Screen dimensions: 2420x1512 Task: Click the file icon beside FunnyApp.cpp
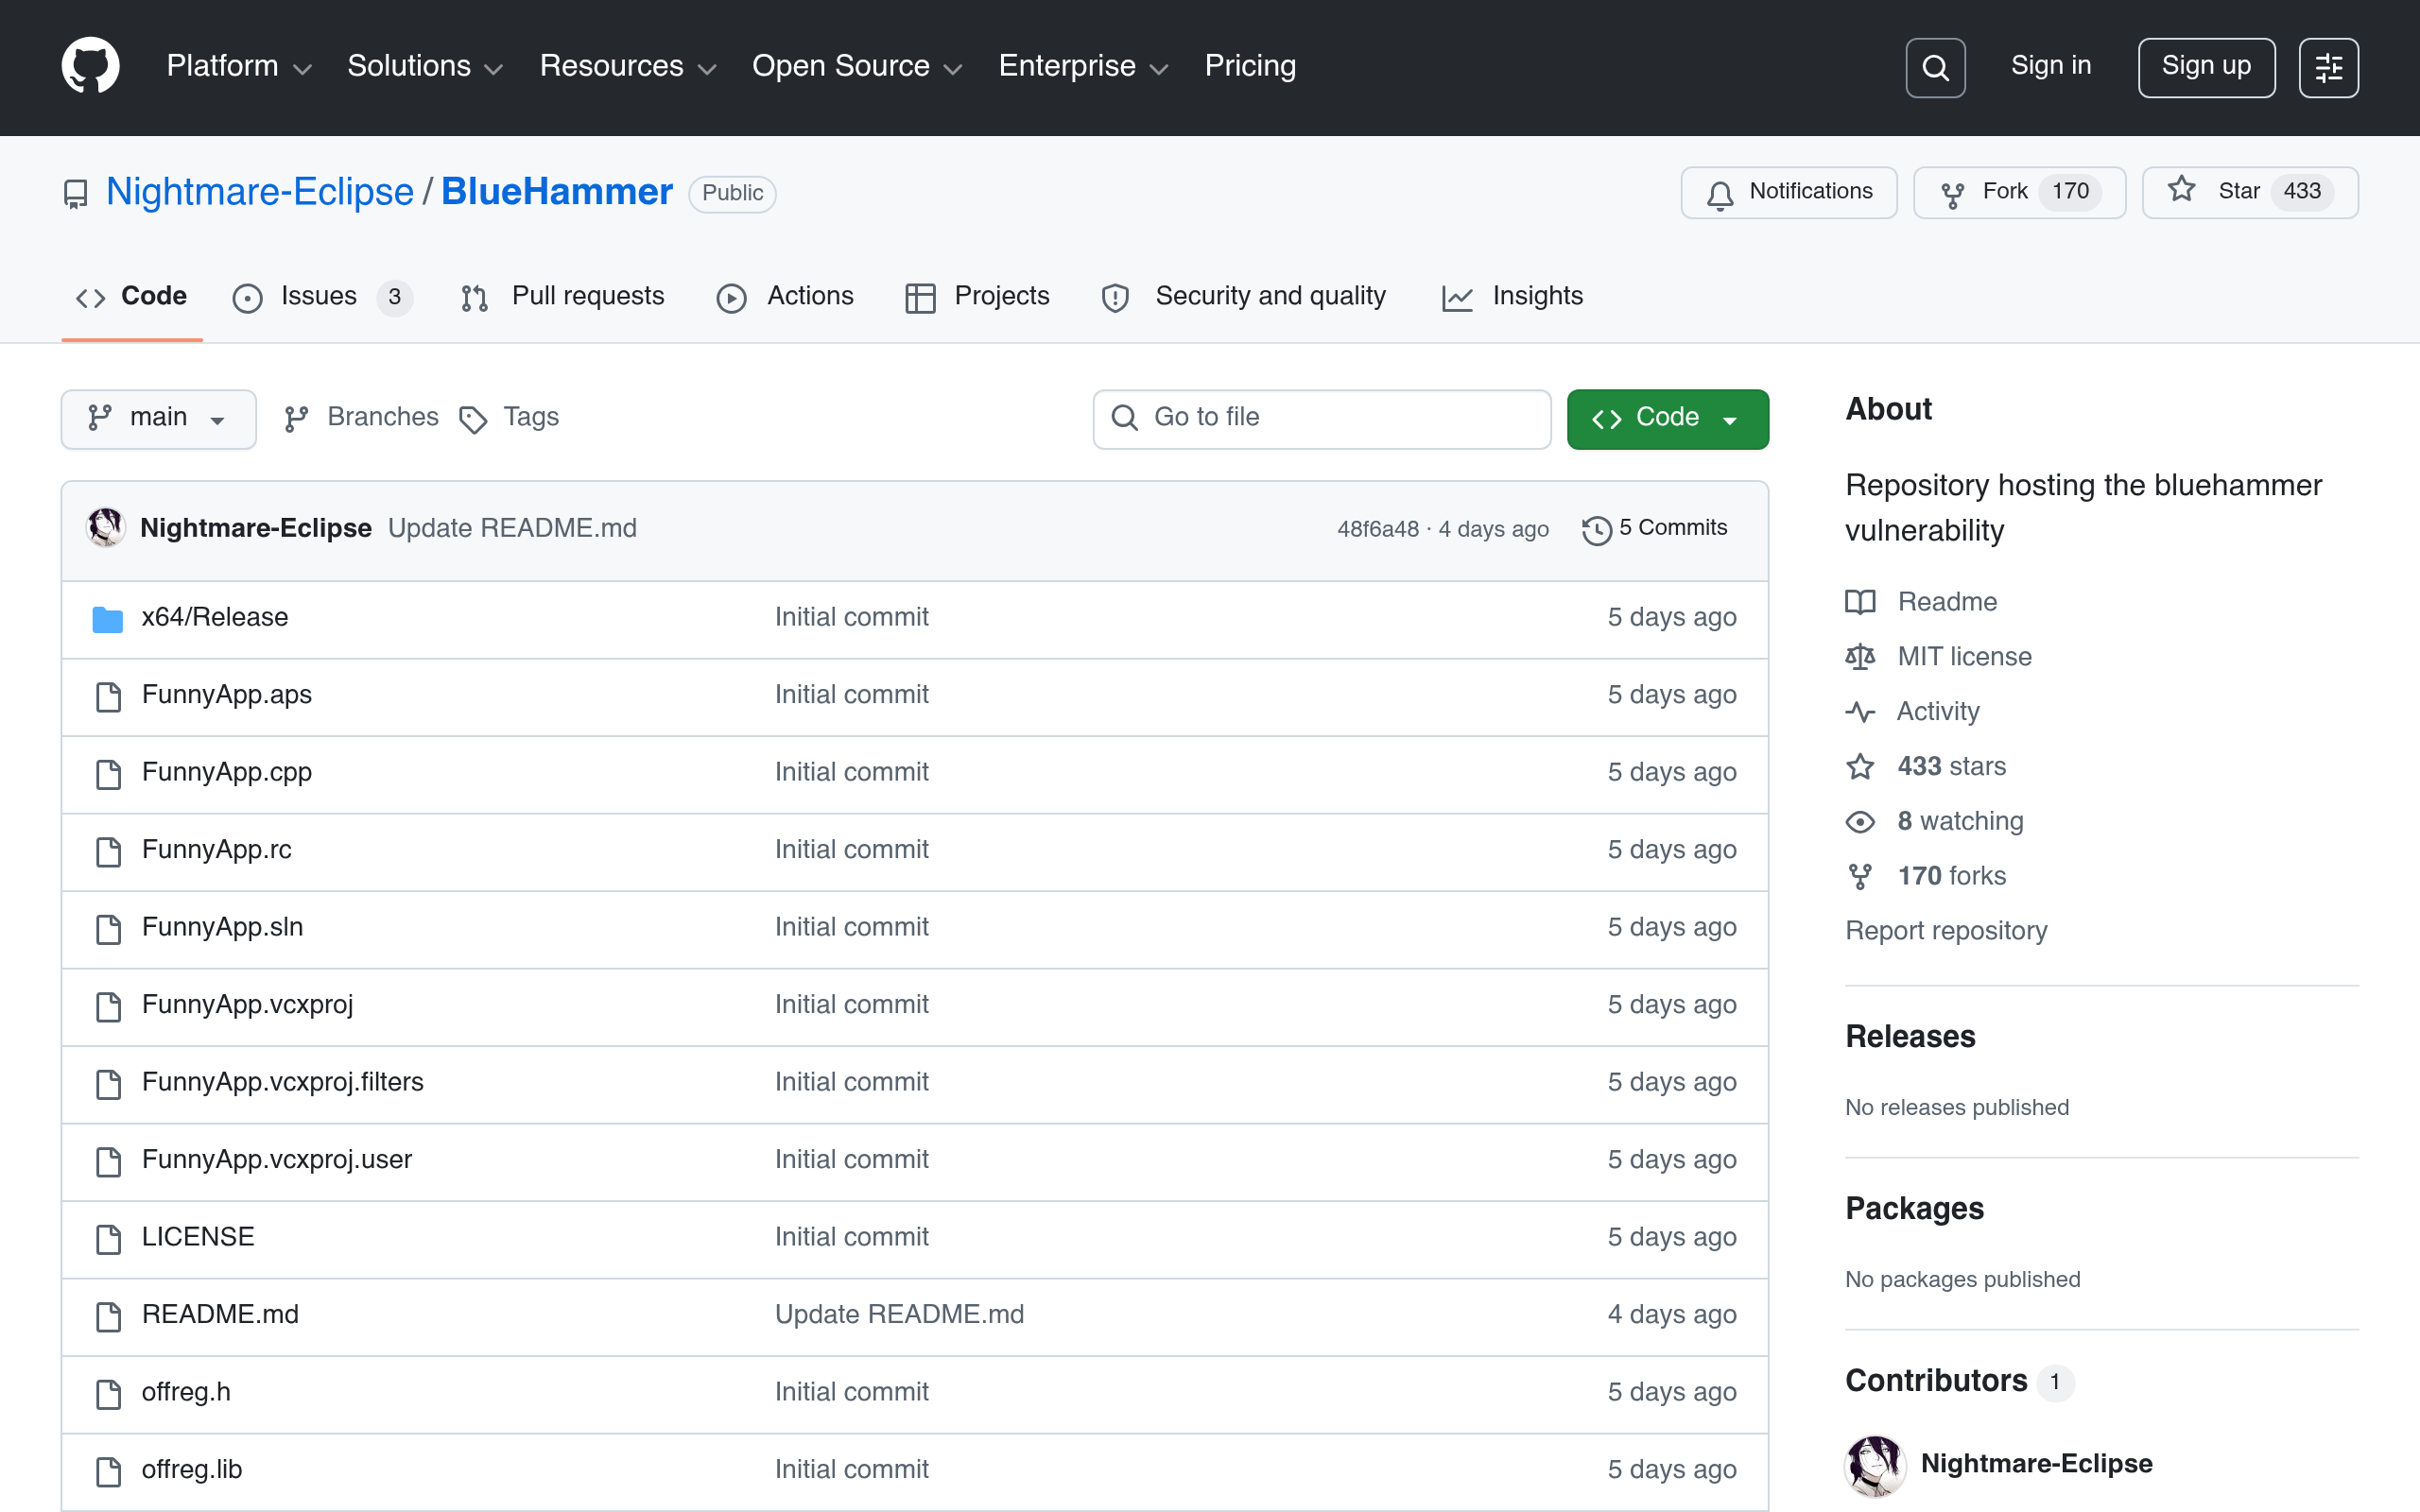click(x=108, y=773)
